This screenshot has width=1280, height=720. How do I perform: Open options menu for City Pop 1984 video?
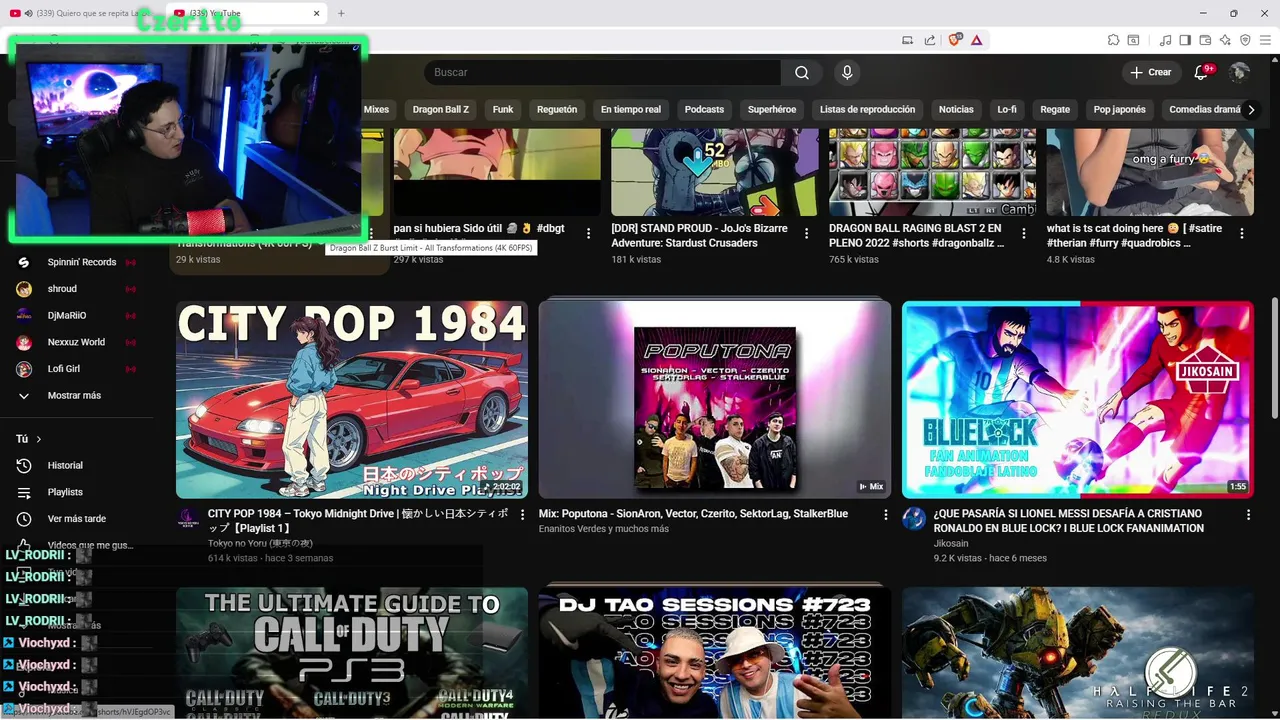pos(522,515)
